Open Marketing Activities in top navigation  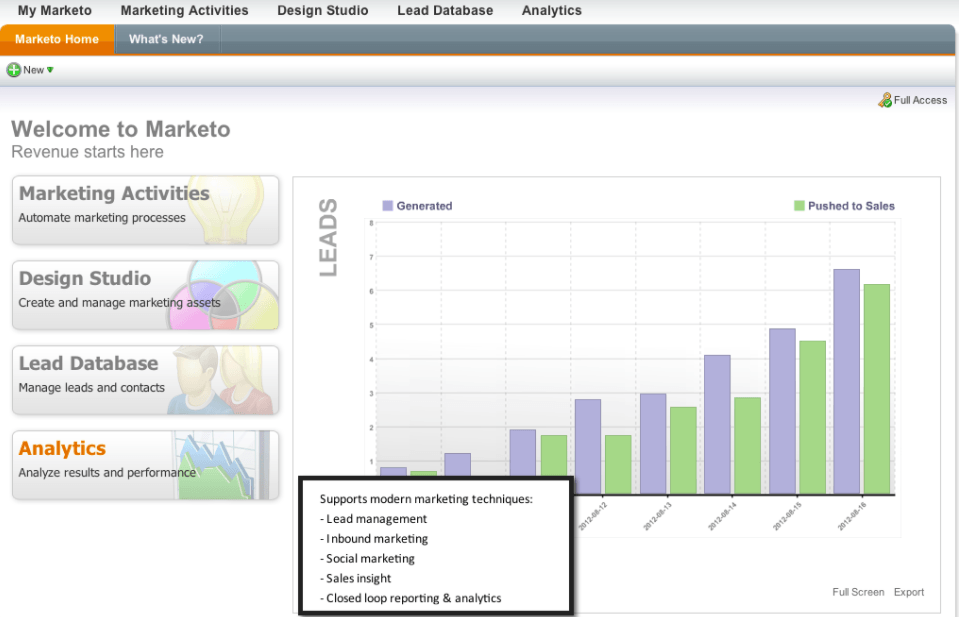click(x=184, y=10)
